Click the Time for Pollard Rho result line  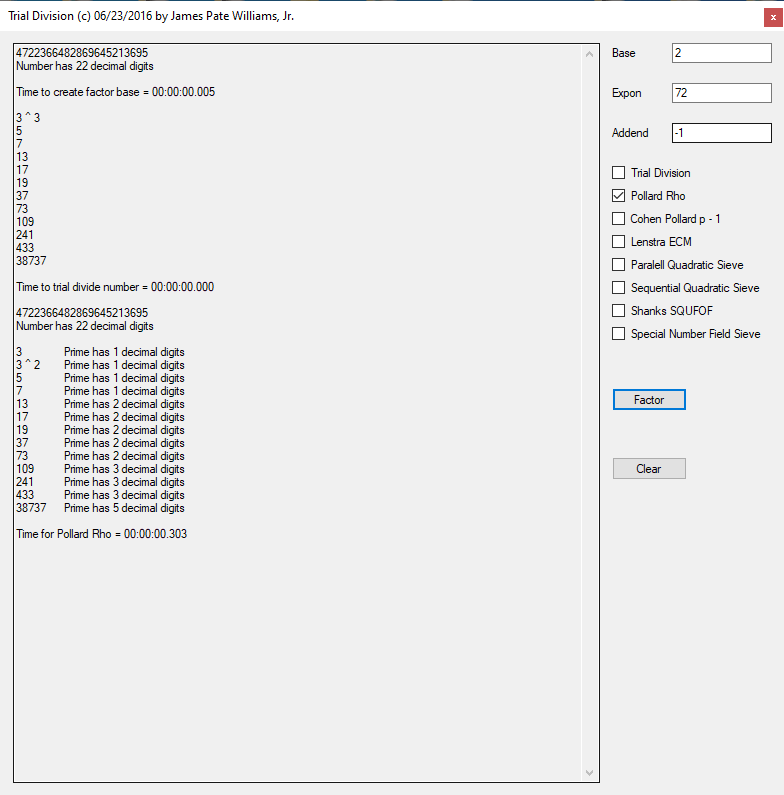102,534
